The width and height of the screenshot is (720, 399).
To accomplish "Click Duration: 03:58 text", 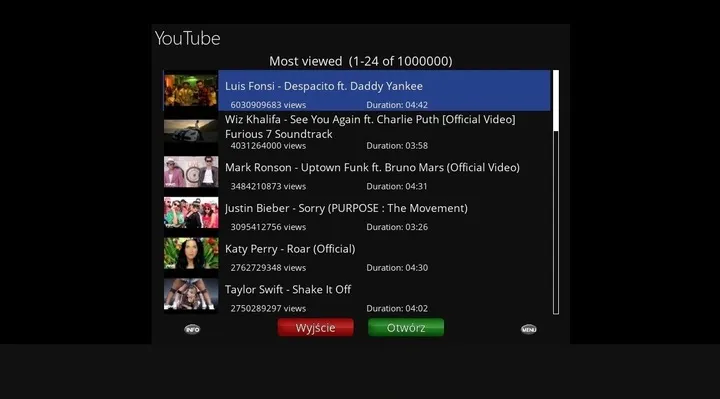I will [397, 146].
